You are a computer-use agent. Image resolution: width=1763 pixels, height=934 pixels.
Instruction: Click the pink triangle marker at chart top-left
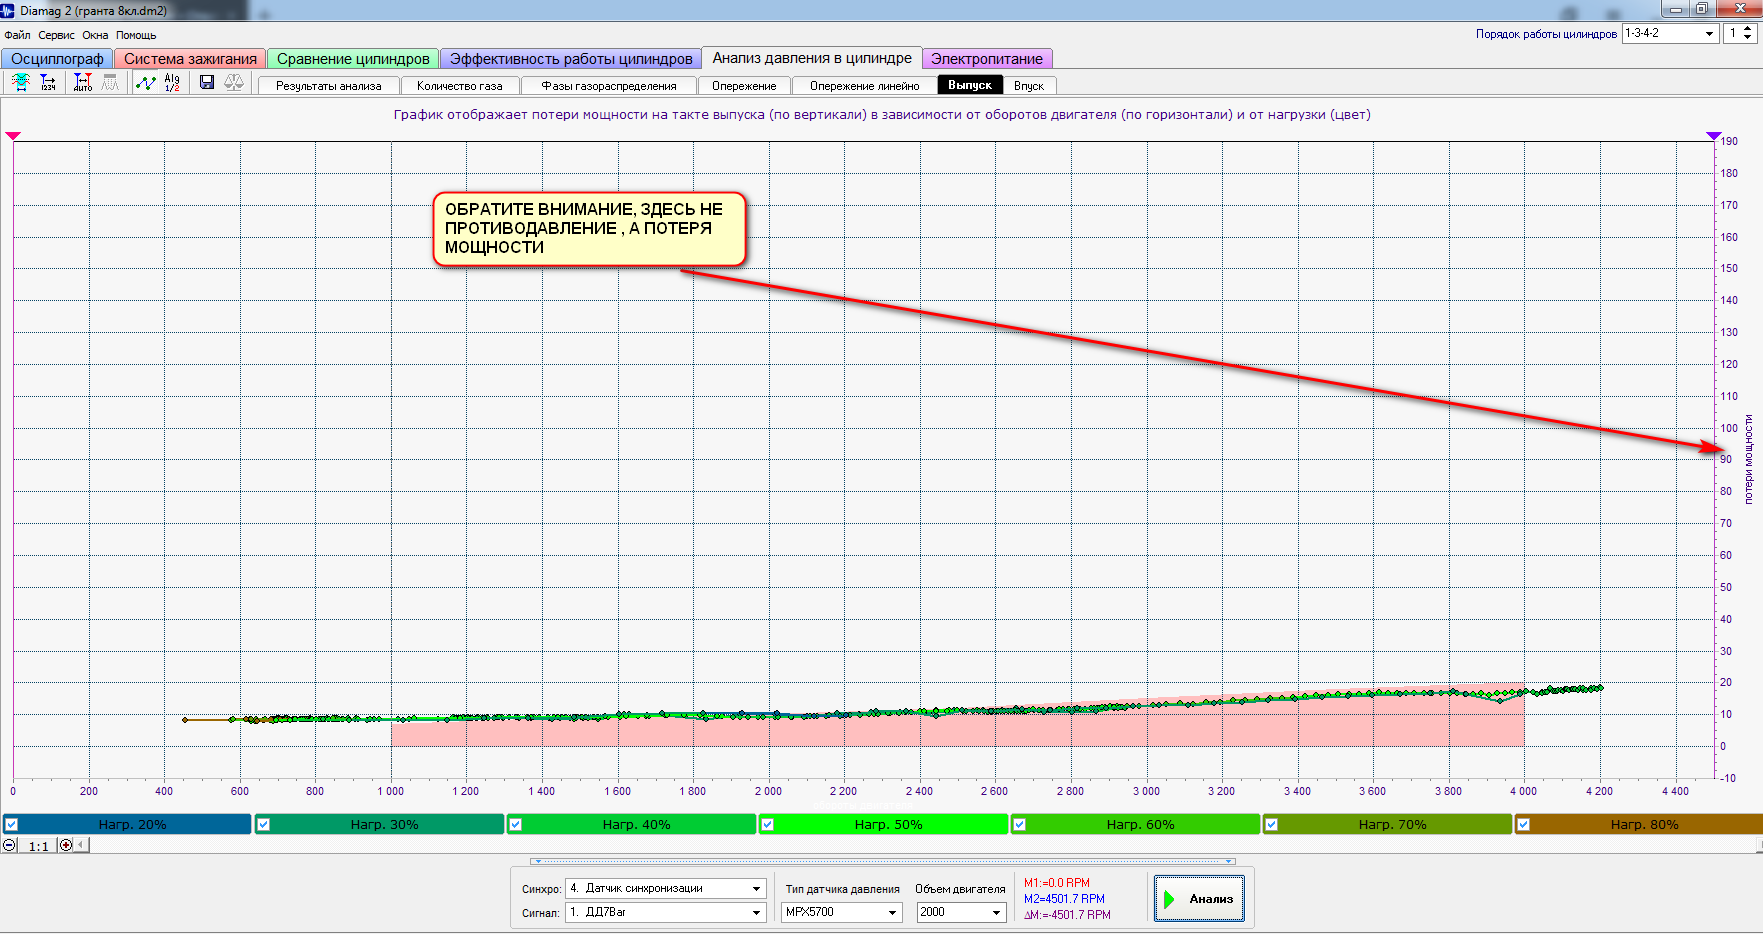(x=13, y=135)
